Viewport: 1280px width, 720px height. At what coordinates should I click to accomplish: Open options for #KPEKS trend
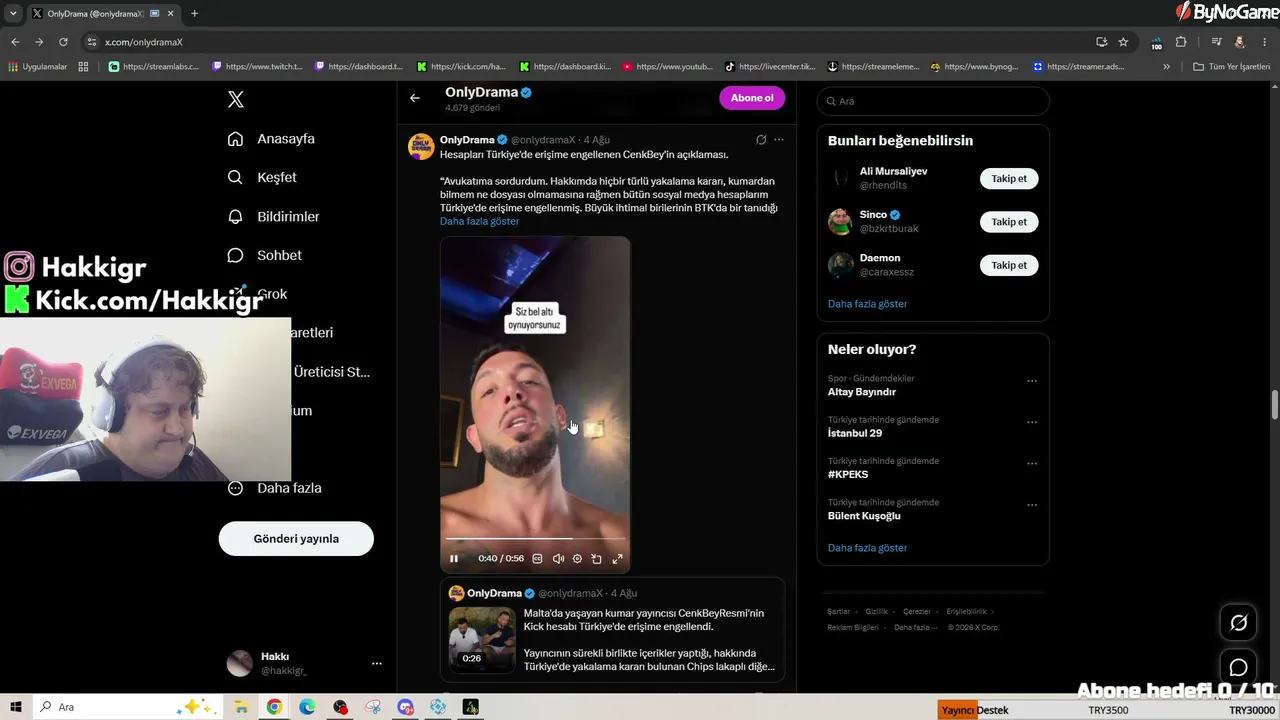click(x=1032, y=464)
